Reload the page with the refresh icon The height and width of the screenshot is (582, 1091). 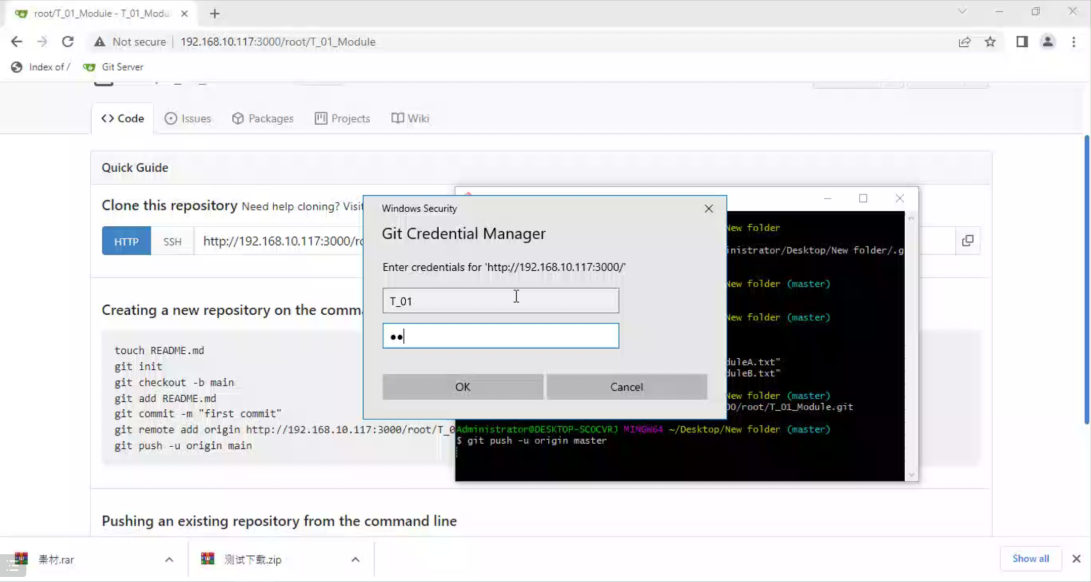coord(67,42)
